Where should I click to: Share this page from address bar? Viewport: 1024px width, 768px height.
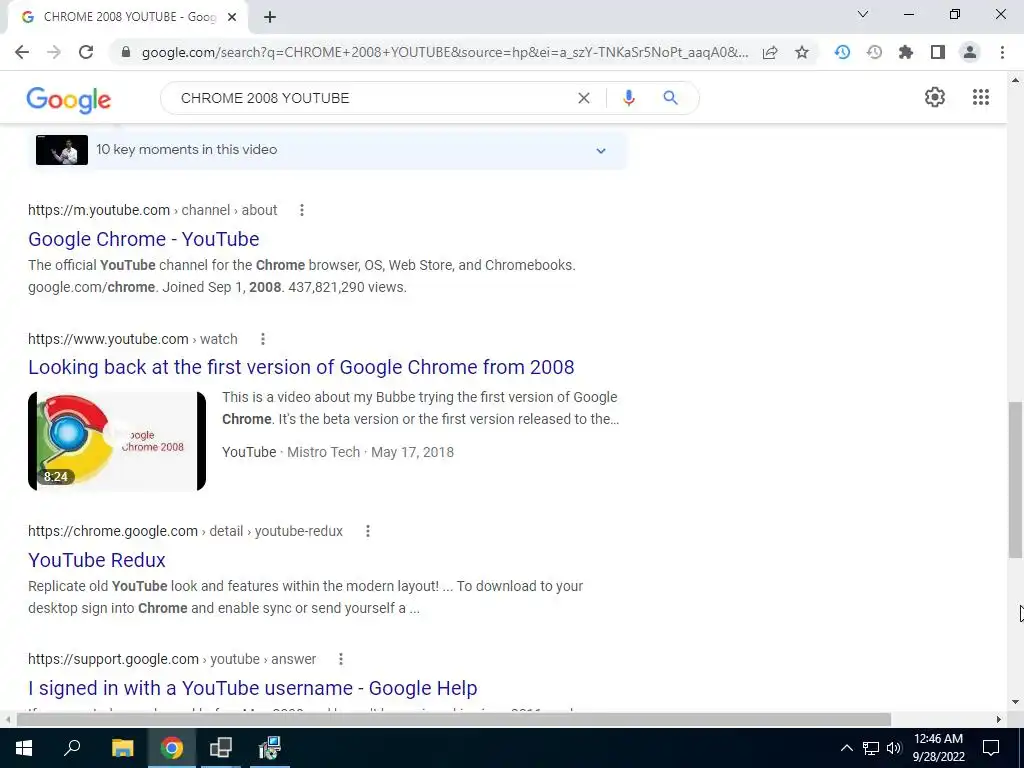(770, 52)
